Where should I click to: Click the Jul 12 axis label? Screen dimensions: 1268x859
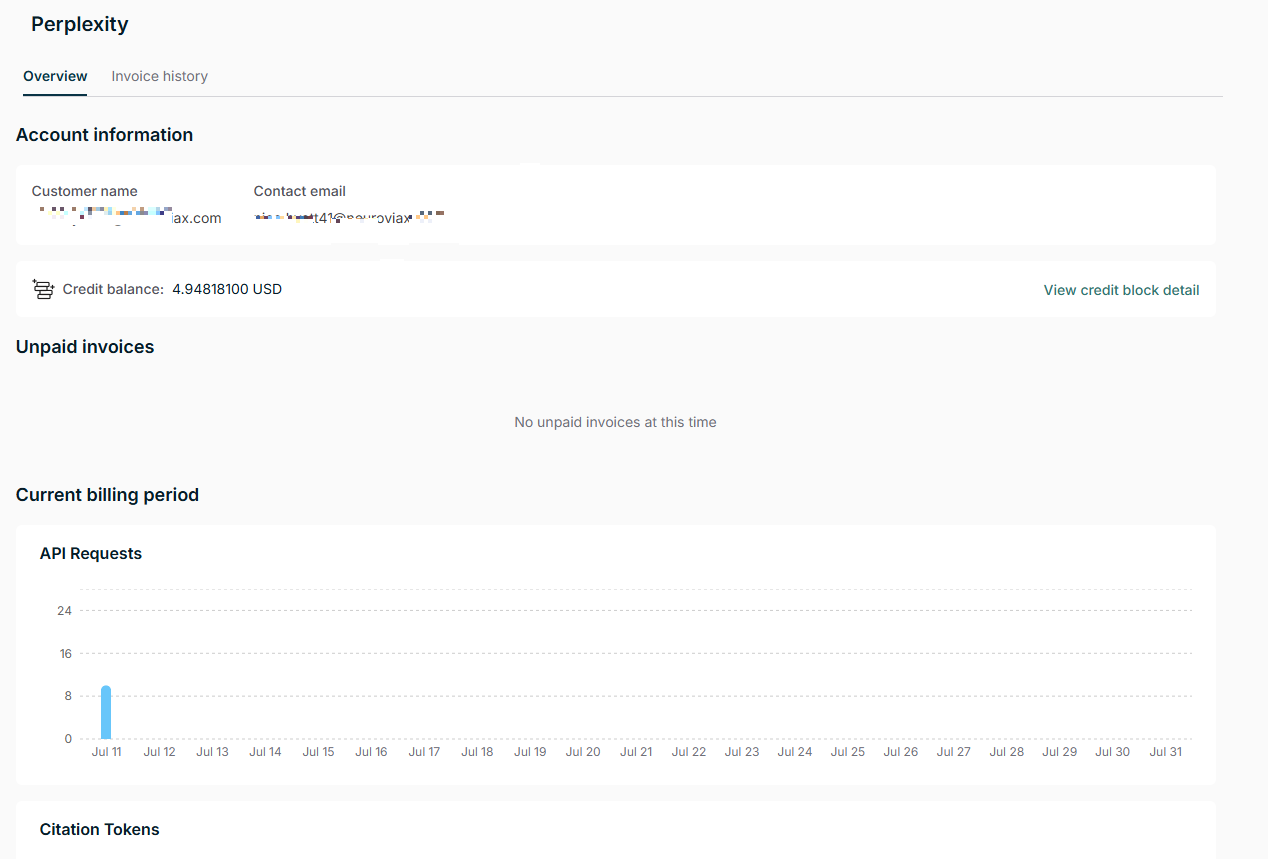pyautogui.click(x=159, y=752)
